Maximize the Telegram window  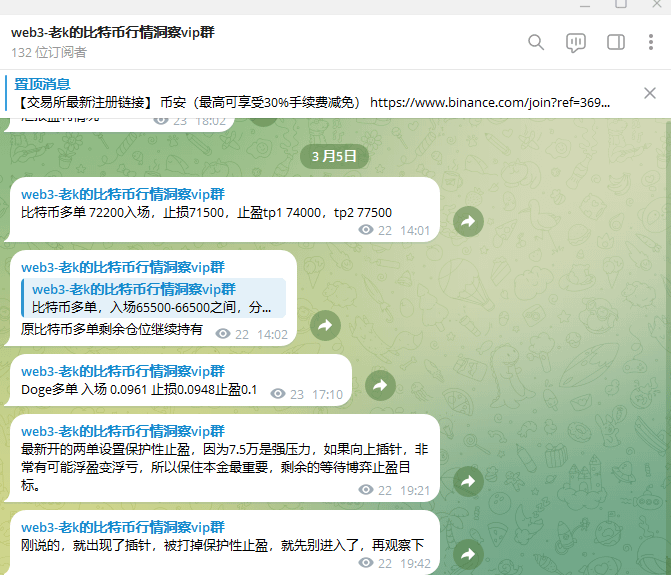[x=621, y=4]
